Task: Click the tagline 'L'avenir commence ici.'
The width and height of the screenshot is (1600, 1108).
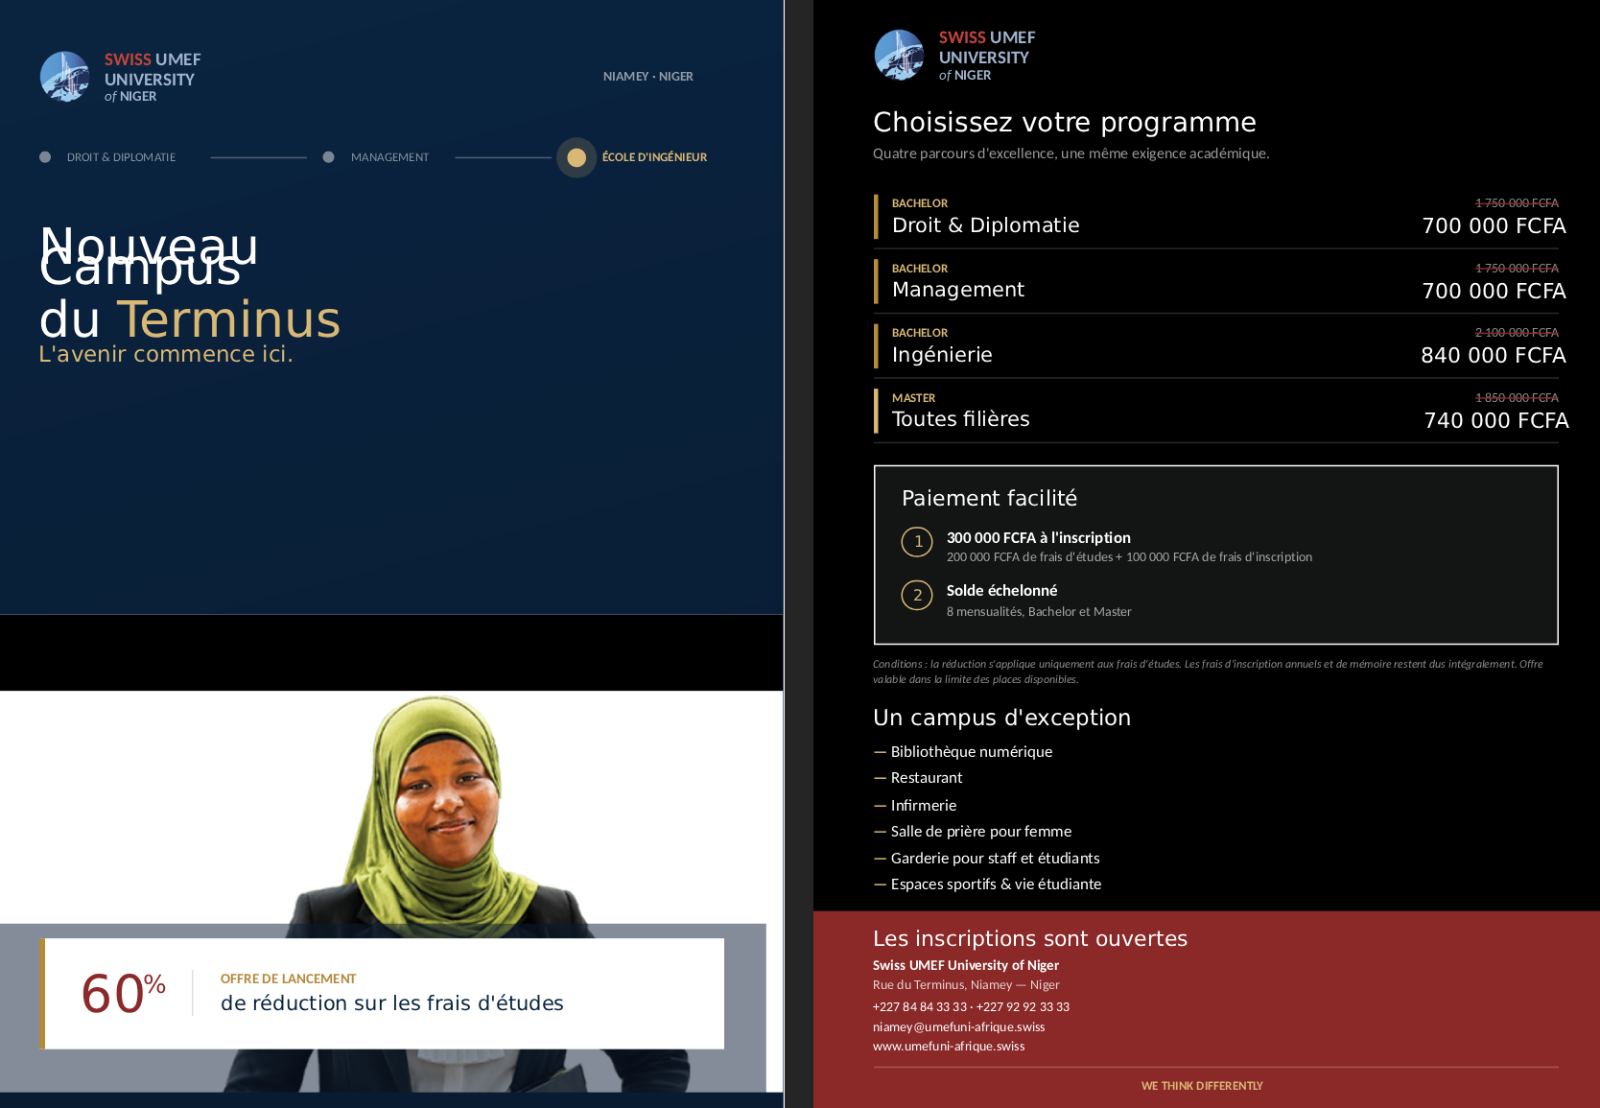Action: pos(166,354)
